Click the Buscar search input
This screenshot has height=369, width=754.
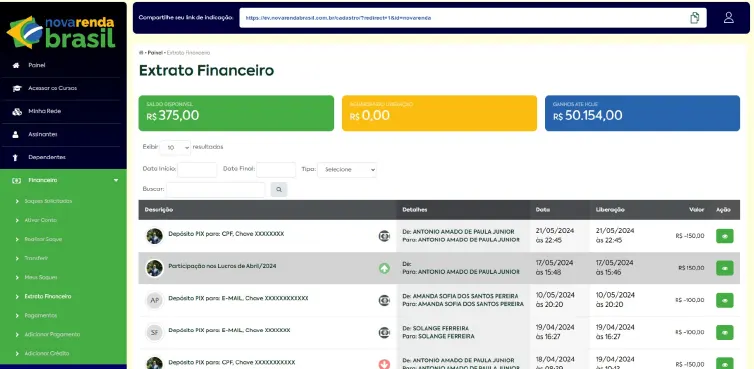215,190
